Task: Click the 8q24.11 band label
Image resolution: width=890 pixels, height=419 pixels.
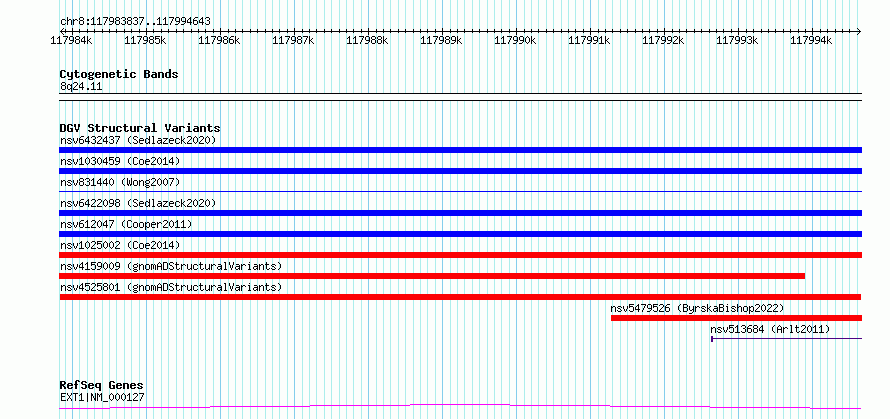Action: [81, 87]
